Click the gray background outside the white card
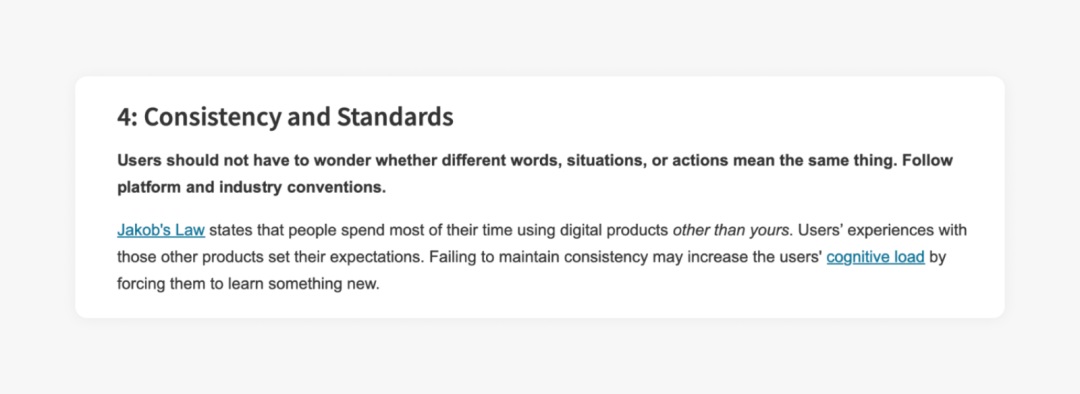Image resolution: width=1080 pixels, height=394 pixels. pos(540,36)
